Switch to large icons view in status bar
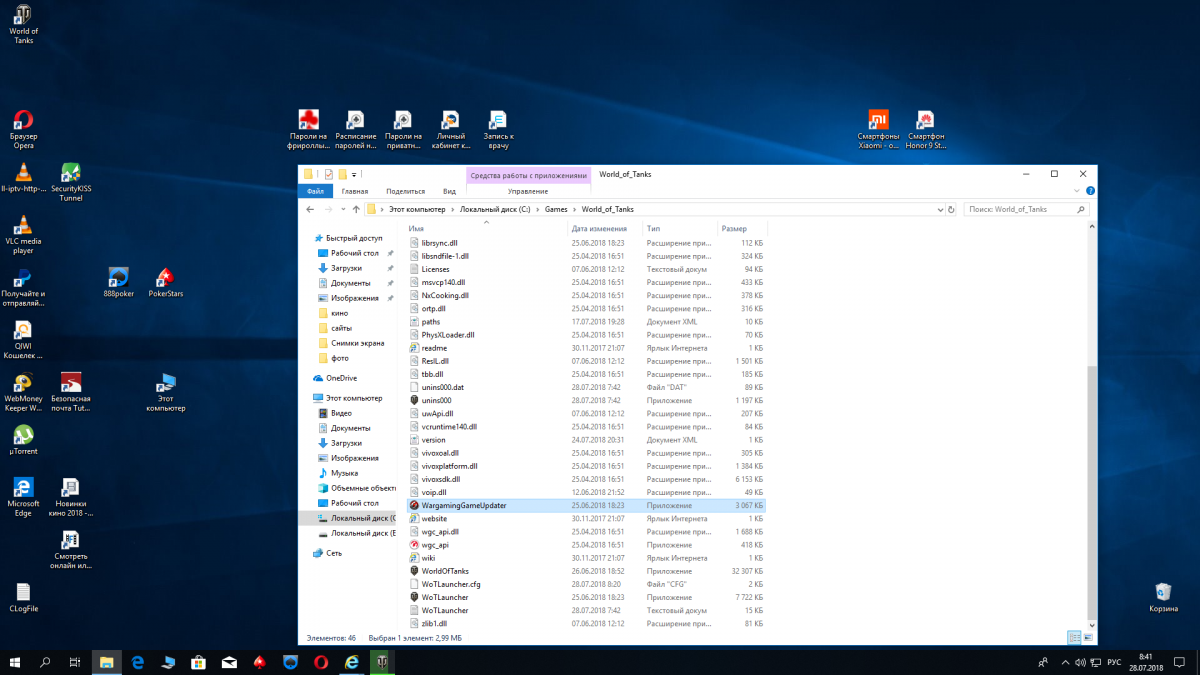 pyautogui.click(x=1088, y=637)
